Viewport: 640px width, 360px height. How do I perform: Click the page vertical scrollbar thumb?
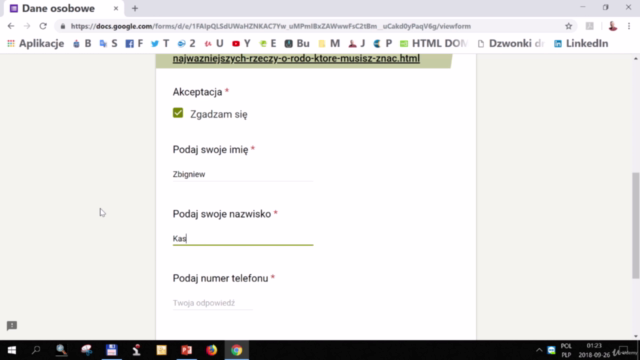636,225
